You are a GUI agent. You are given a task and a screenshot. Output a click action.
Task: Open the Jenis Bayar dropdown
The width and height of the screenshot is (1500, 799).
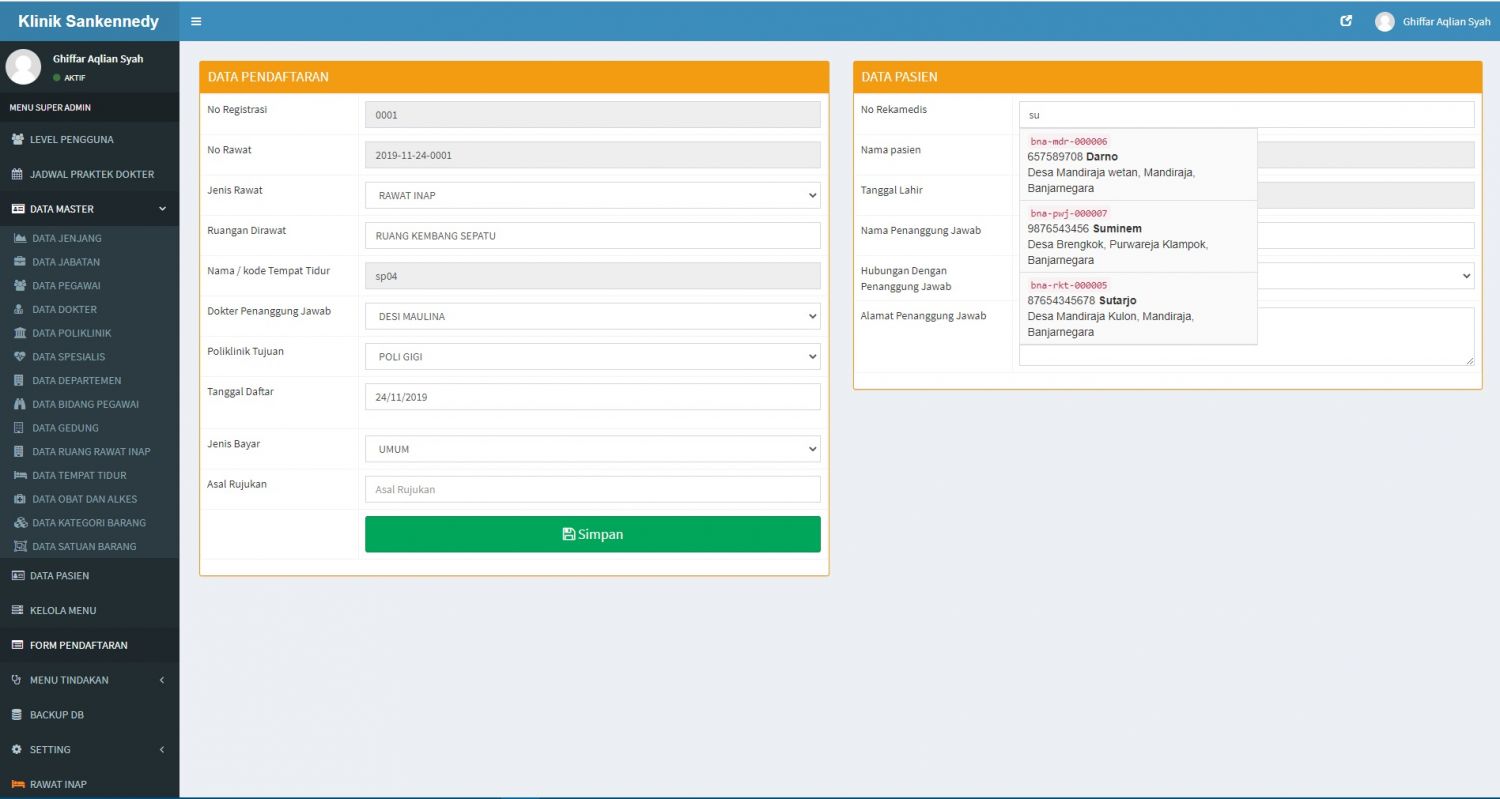point(592,448)
